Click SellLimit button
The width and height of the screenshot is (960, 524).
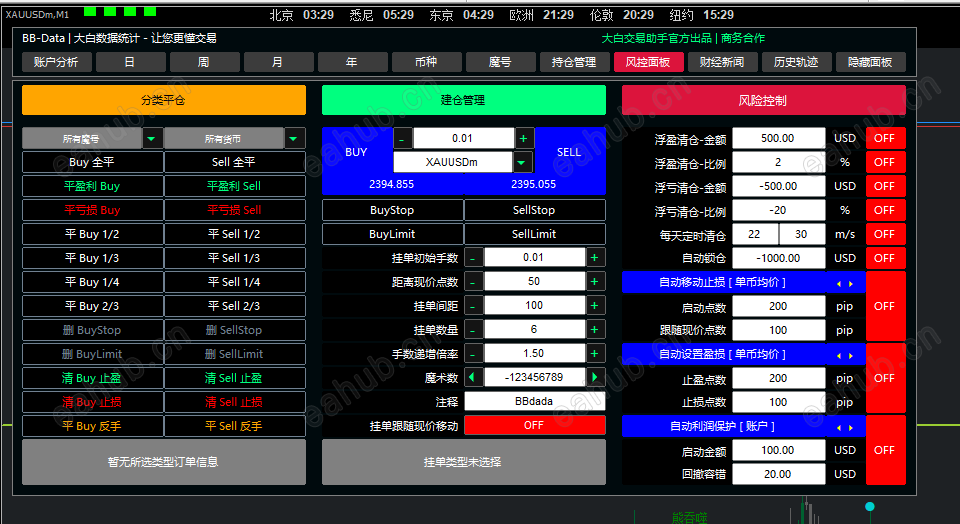[534, 234]
